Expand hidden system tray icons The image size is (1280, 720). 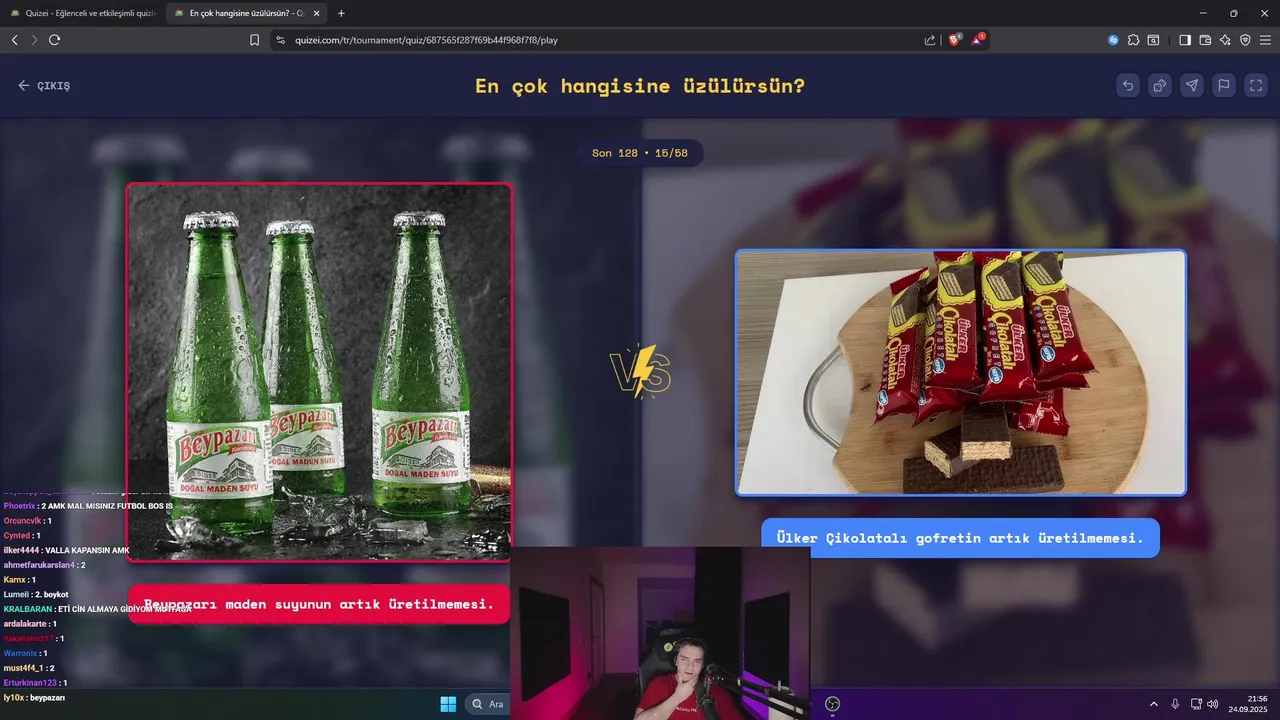(x=1153, y=704)
